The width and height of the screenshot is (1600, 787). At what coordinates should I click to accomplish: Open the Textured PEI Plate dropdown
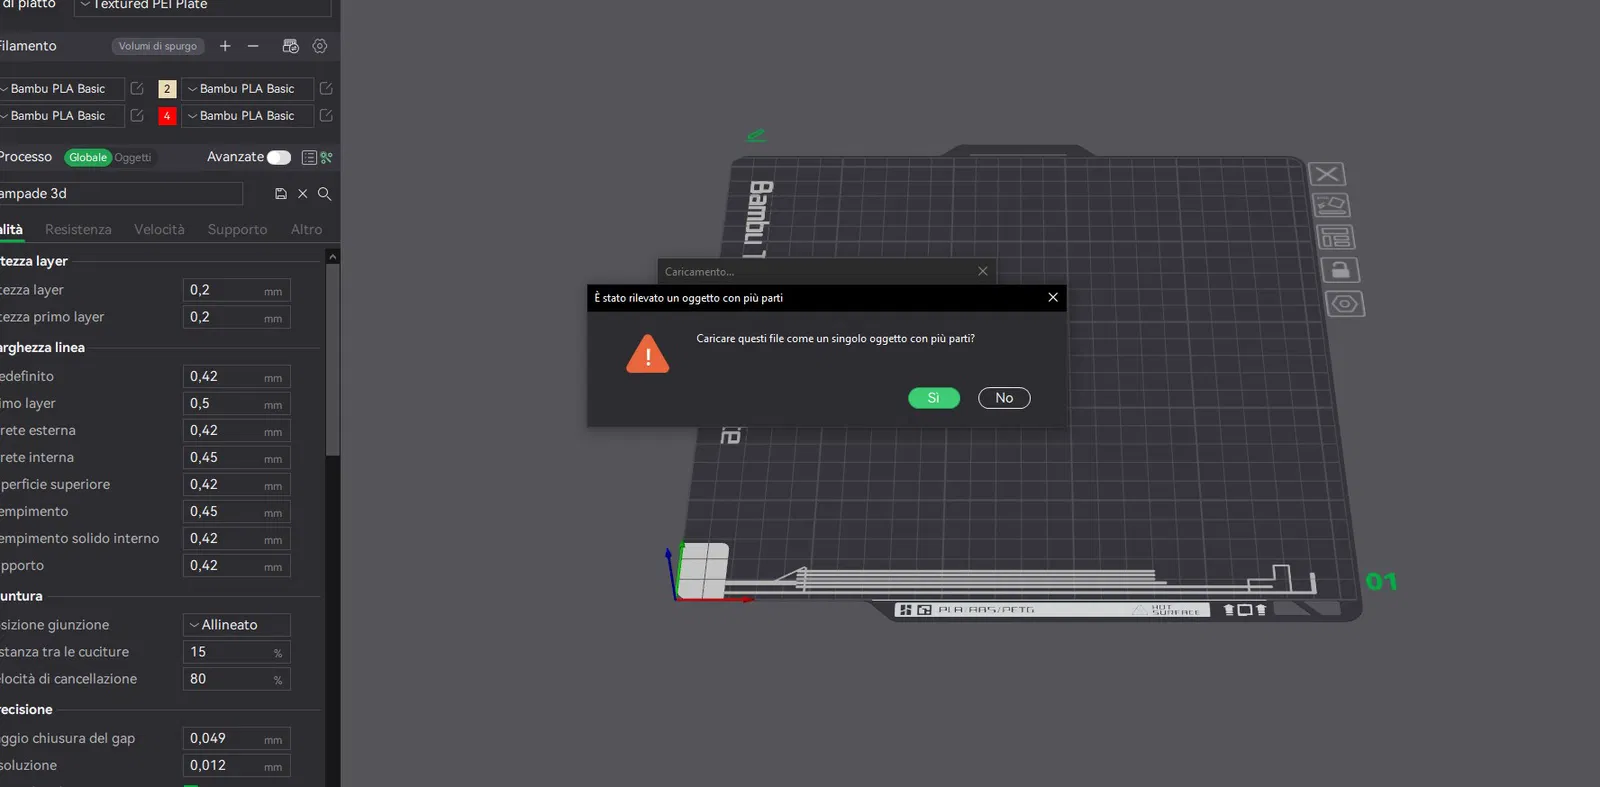tap(202, 6)
